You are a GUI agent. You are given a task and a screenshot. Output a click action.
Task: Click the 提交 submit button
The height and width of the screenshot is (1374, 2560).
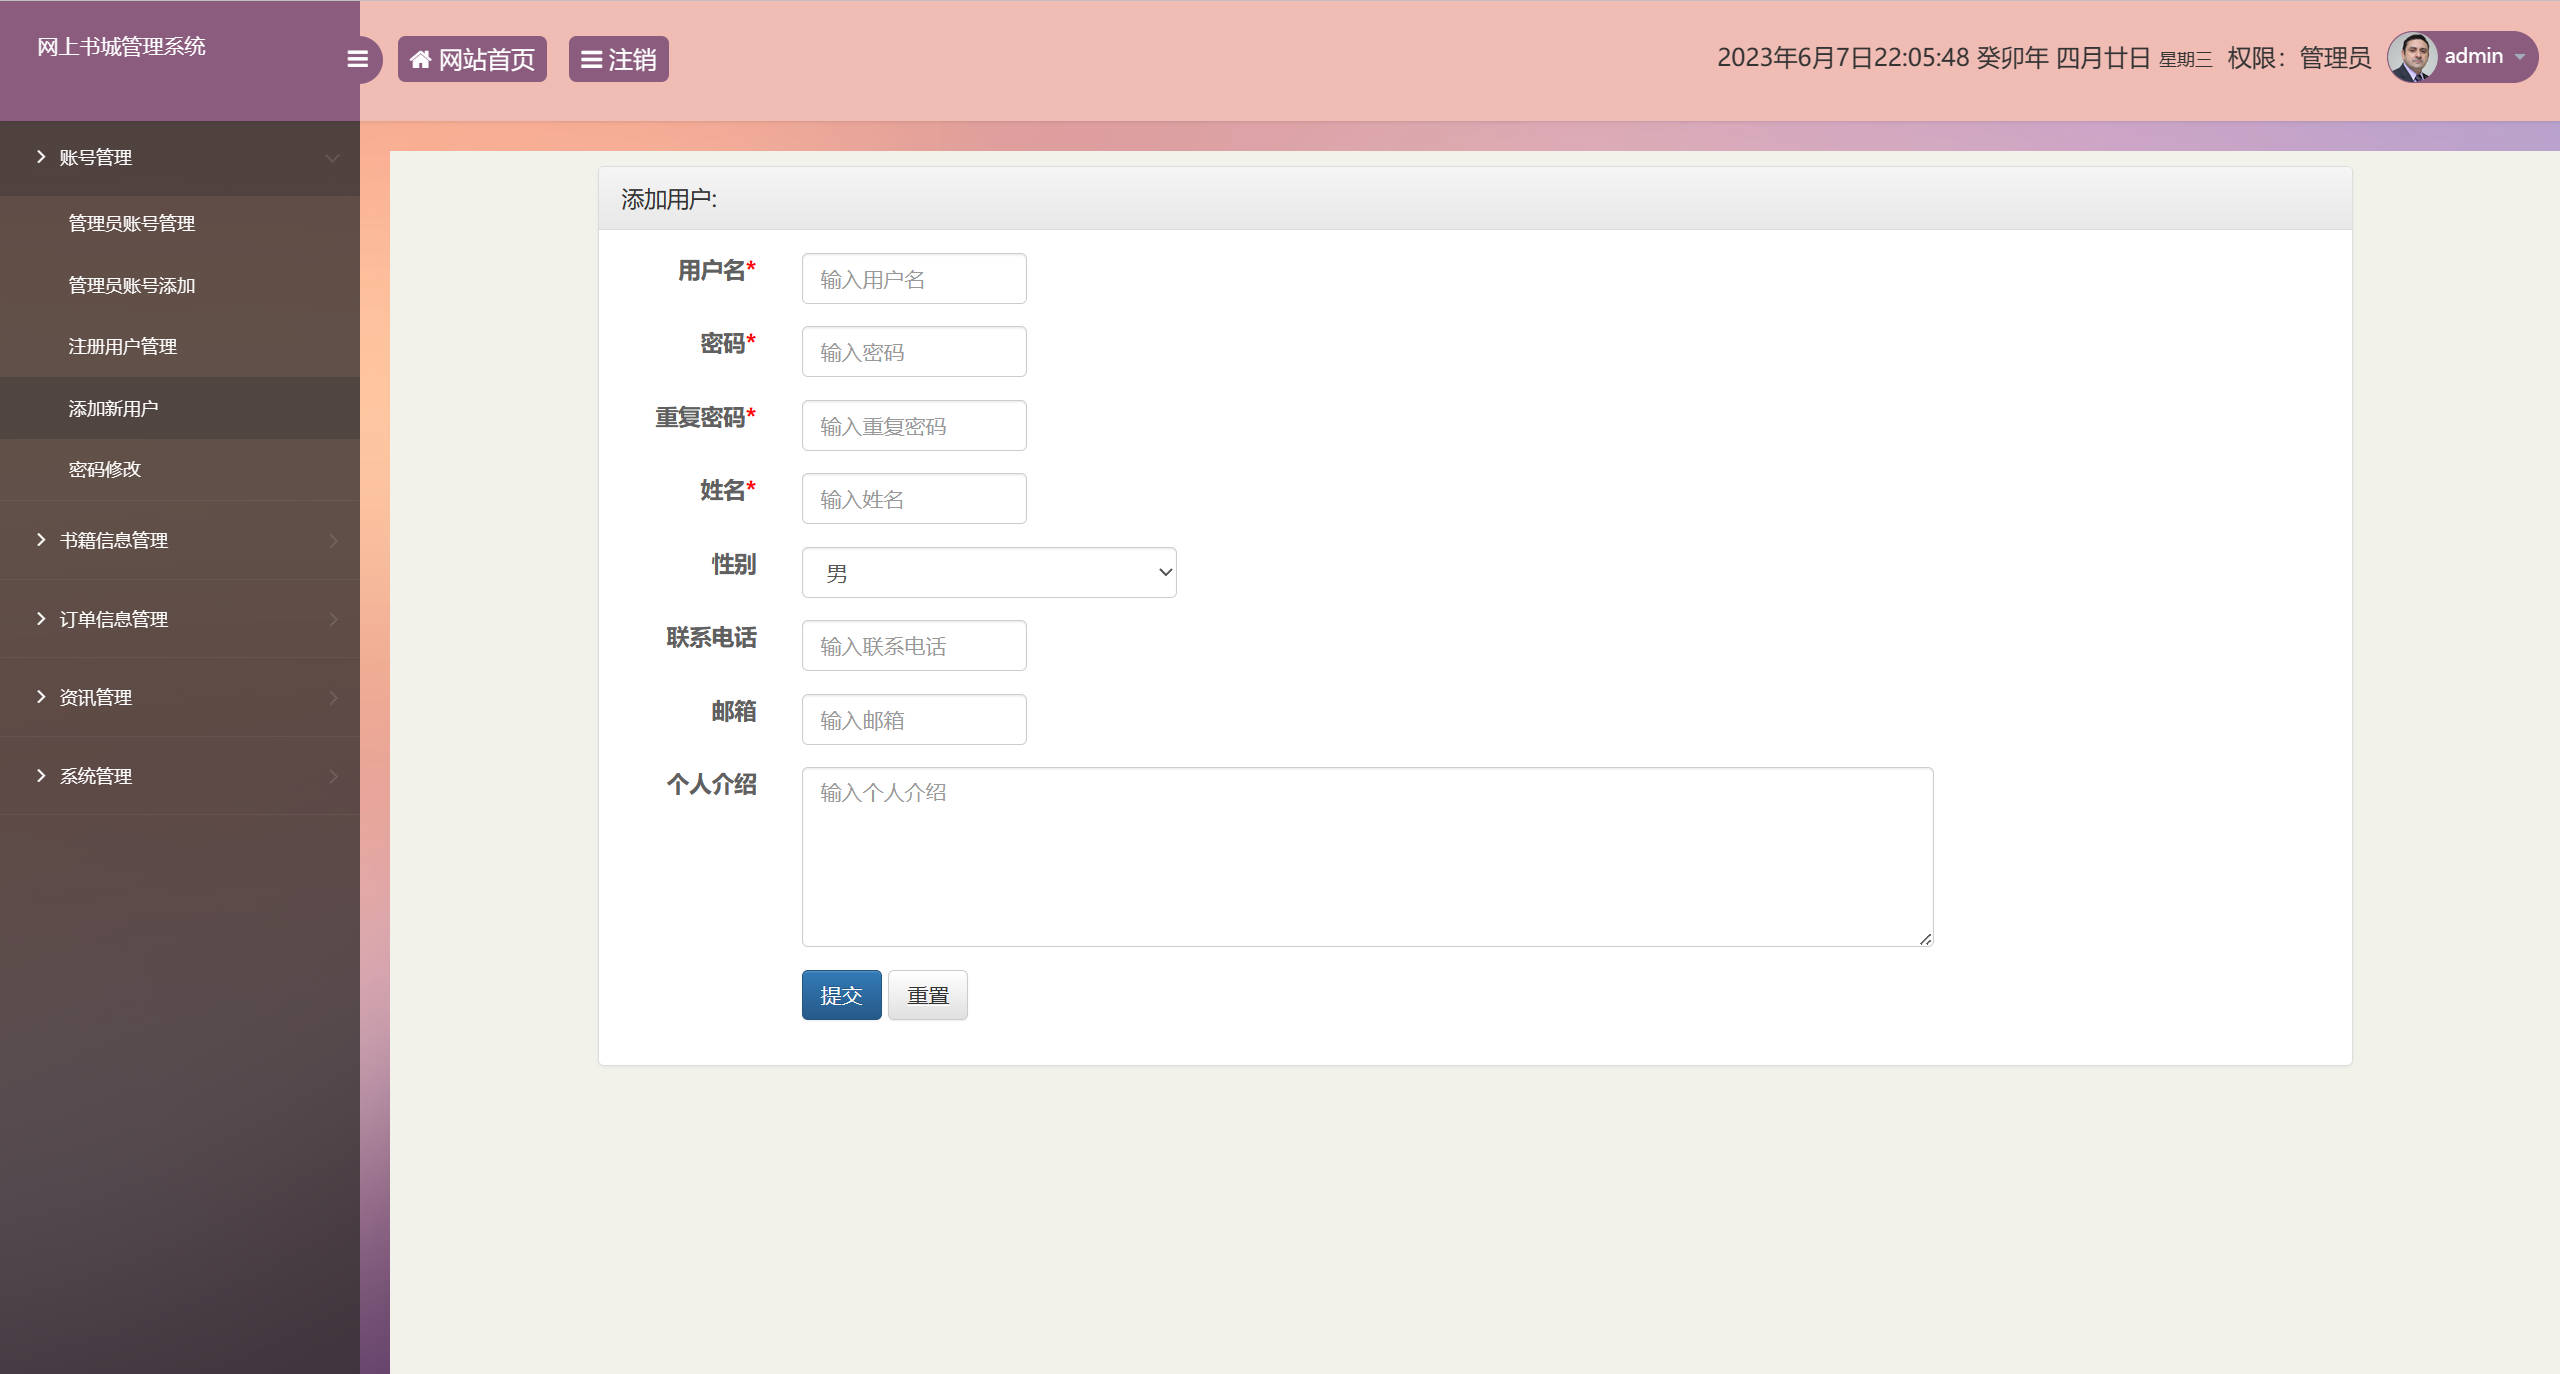(841, 995)
